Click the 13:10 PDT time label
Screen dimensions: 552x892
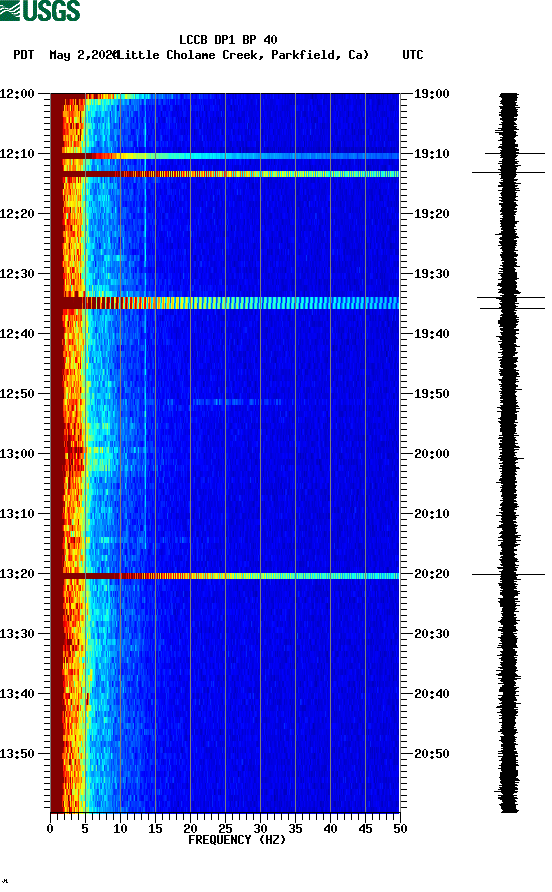click(x=17, y=514)
